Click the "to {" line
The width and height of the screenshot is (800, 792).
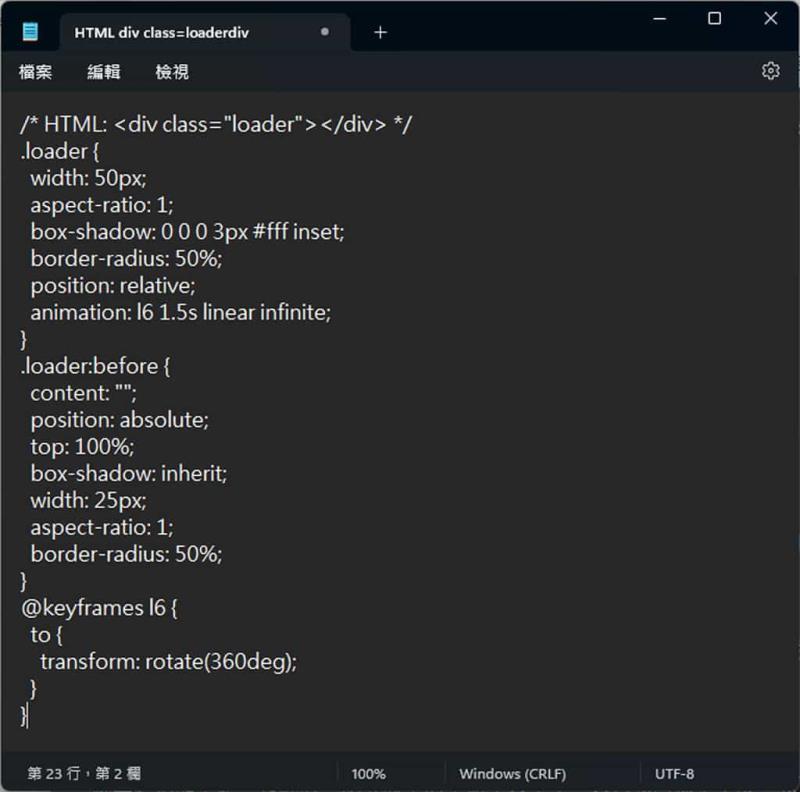(x=46, y=635)
